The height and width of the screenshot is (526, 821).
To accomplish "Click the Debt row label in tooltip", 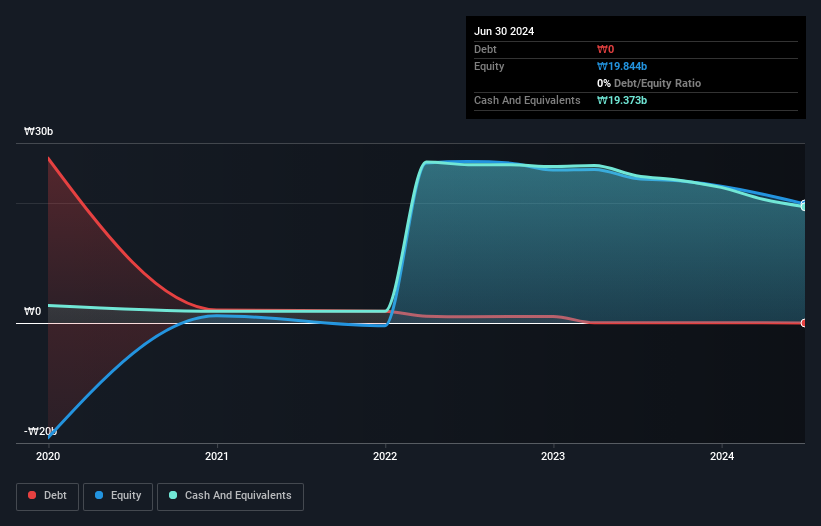I will click(x=485, y=49).
